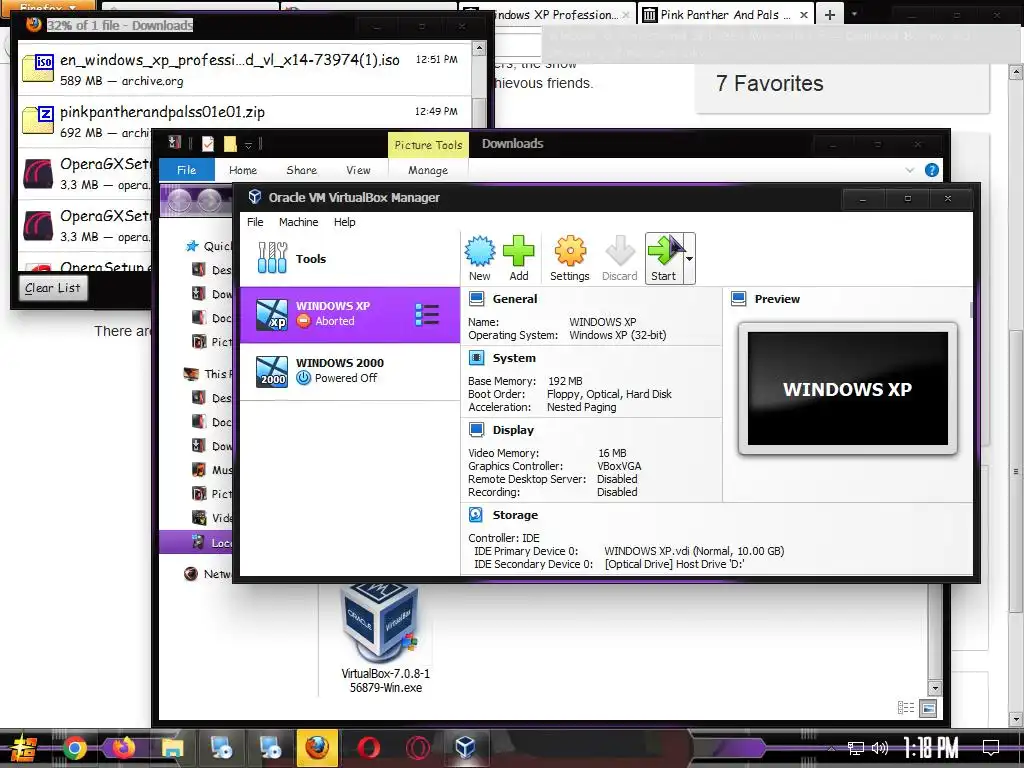Switch to Pink Panther And Pals browser tab
Image resolution: width=1024 pixels, height=768 pixels.
(x=725, y=14)
